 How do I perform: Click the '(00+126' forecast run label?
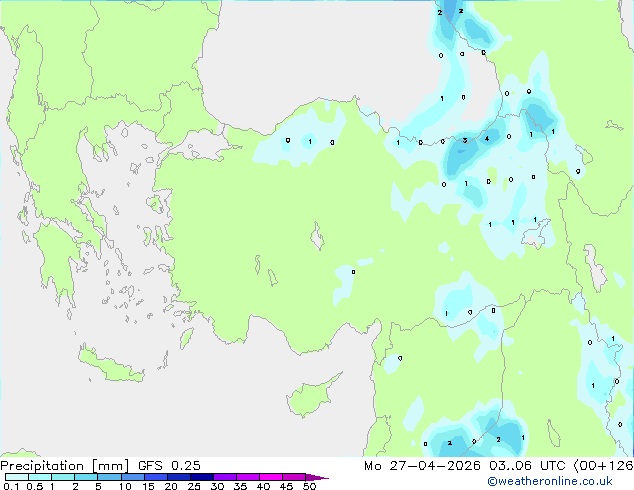point(603,466)
